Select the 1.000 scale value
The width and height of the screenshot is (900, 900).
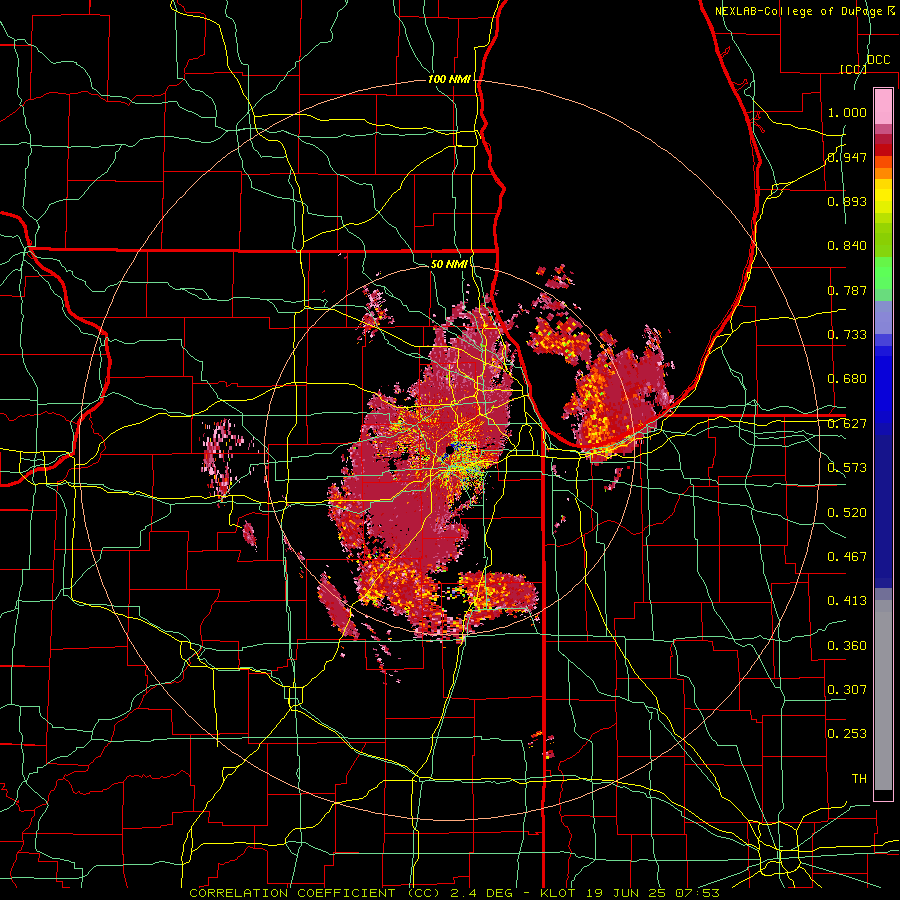(x=847, y=112)
